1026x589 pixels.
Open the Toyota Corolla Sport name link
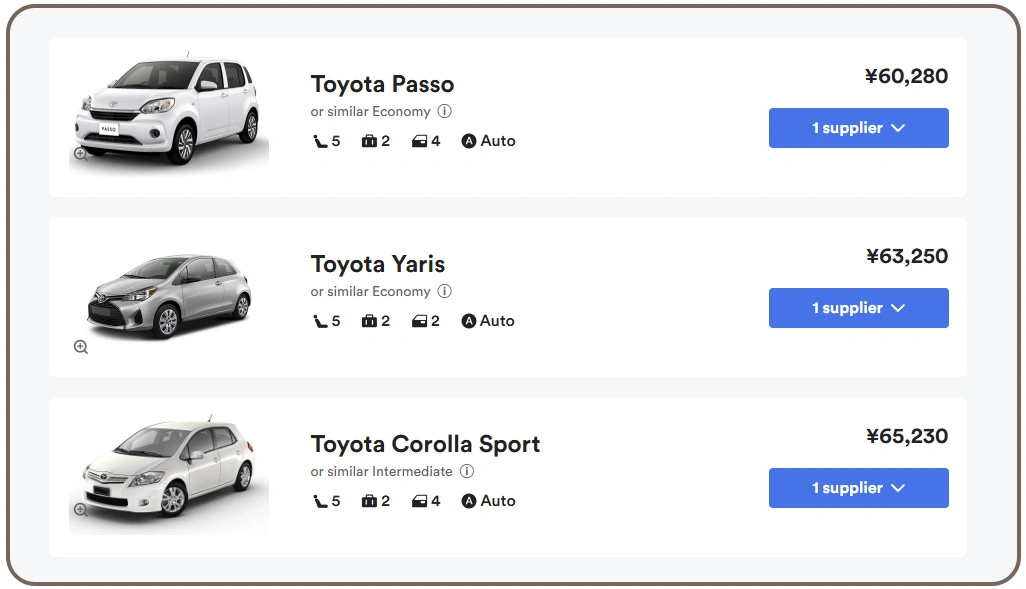pos(425,444)
